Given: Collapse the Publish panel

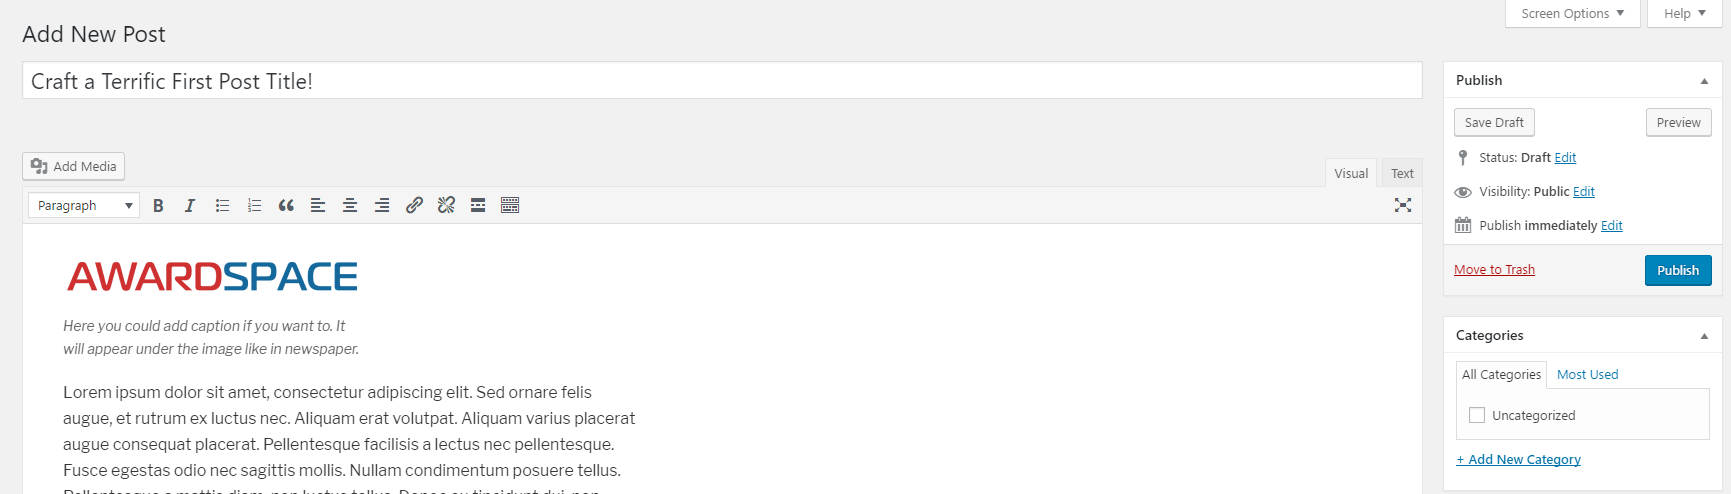Looking at the screenshot, I should (x=1704, y=81).
